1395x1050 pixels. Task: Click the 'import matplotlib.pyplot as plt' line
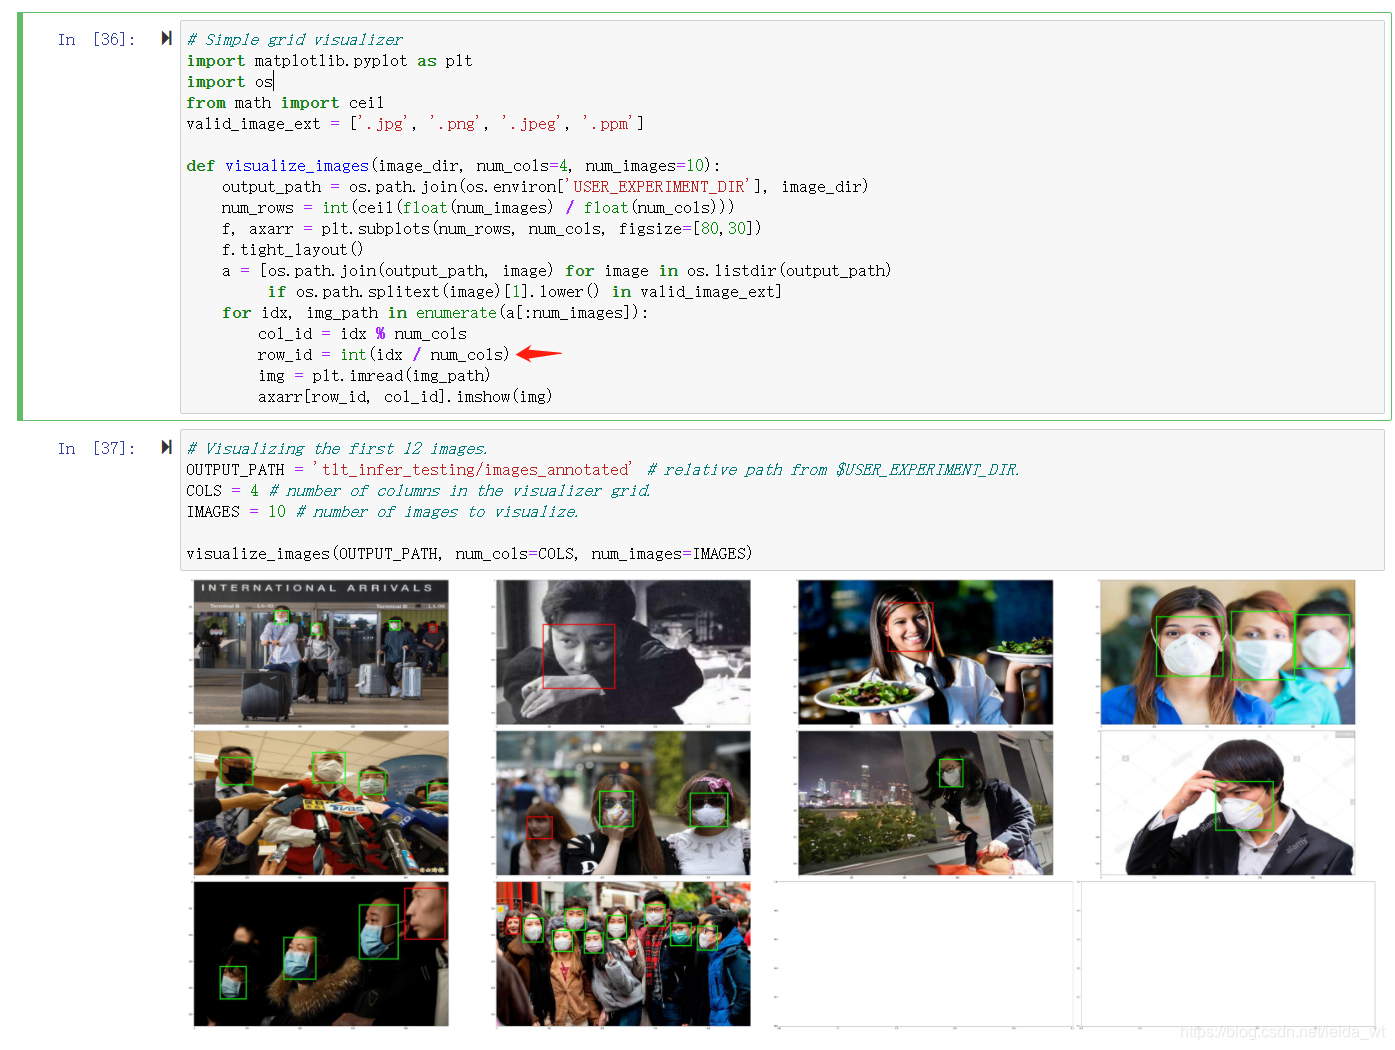(329, 61)
